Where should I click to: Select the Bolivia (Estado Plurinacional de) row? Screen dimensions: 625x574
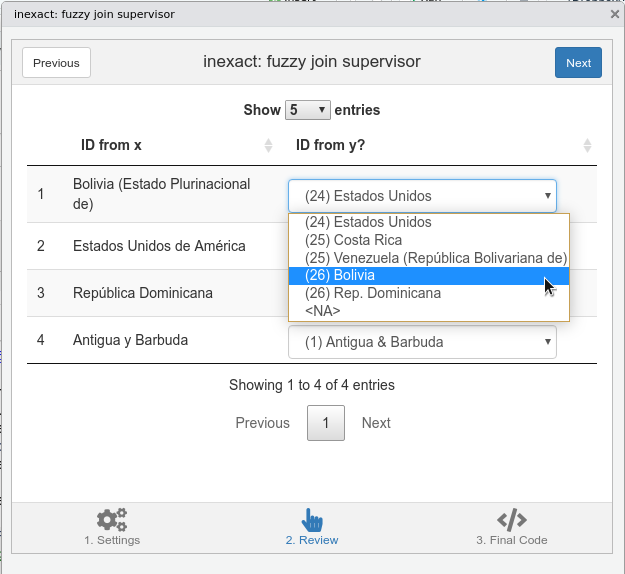coord(161,194)
